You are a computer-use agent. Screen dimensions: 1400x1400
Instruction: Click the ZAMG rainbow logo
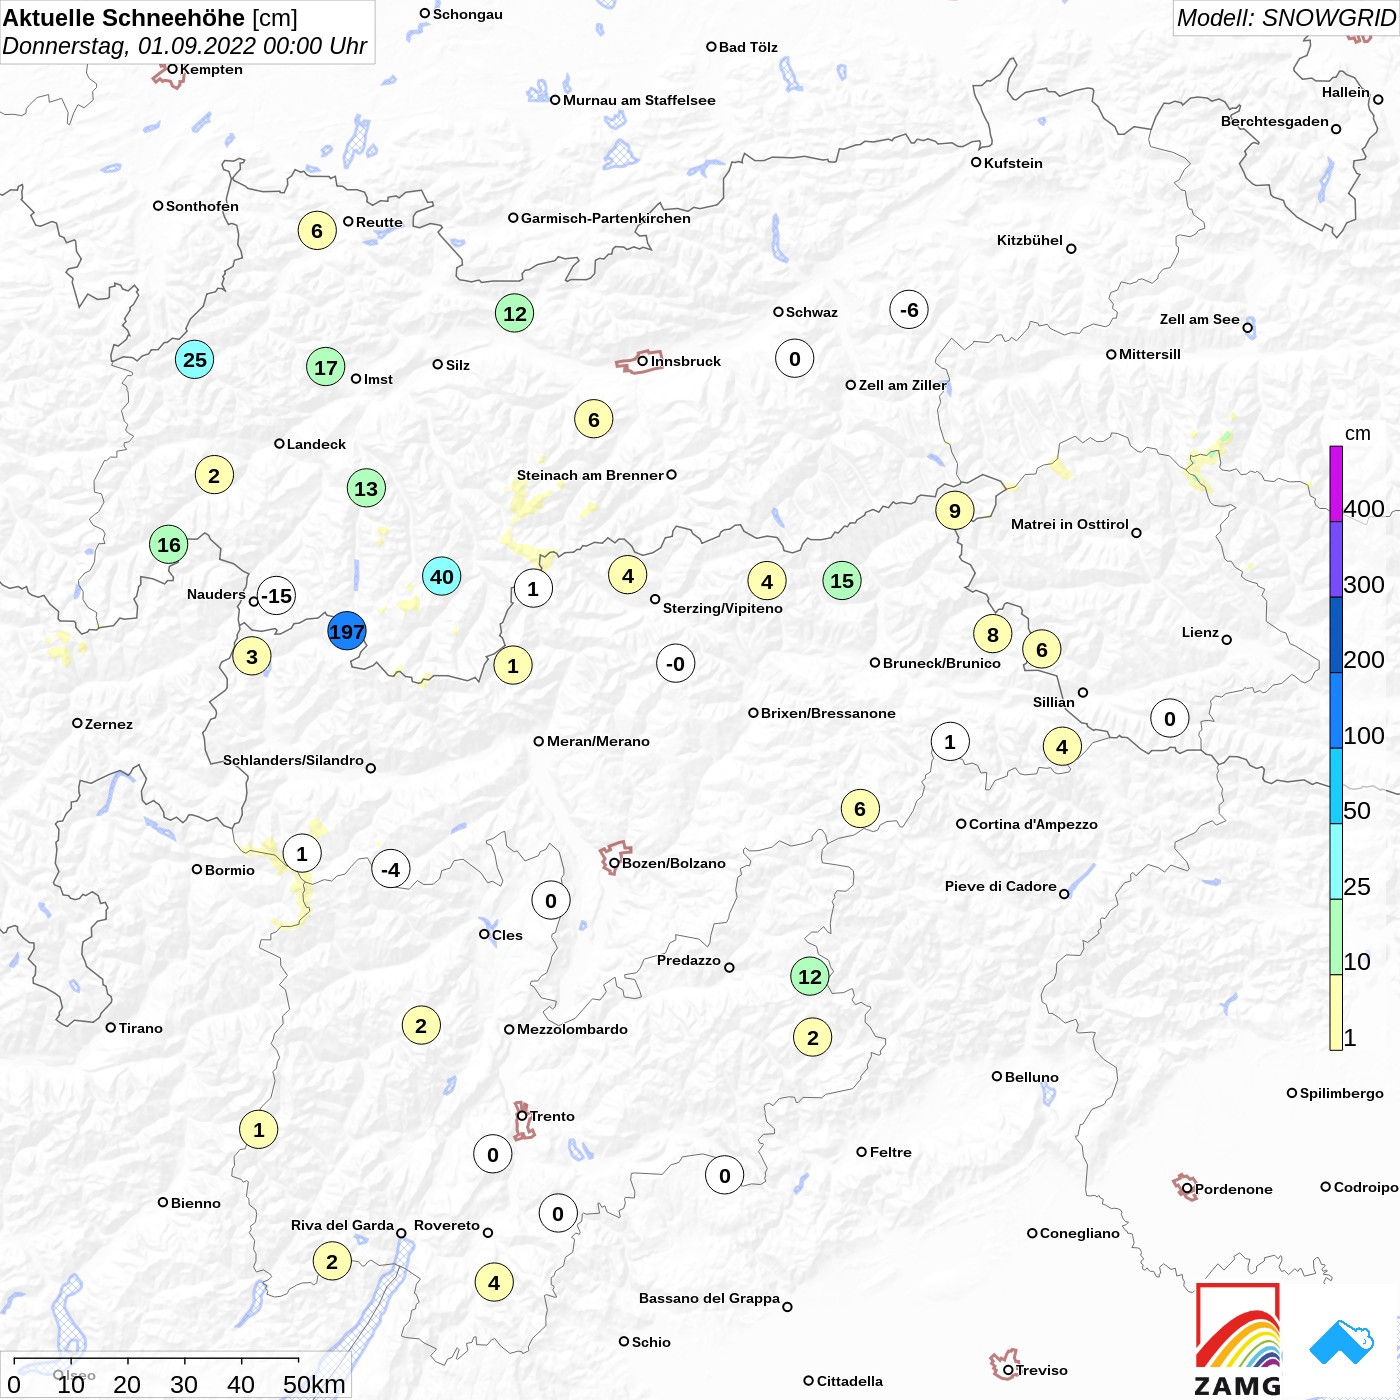point(1238,1340)
